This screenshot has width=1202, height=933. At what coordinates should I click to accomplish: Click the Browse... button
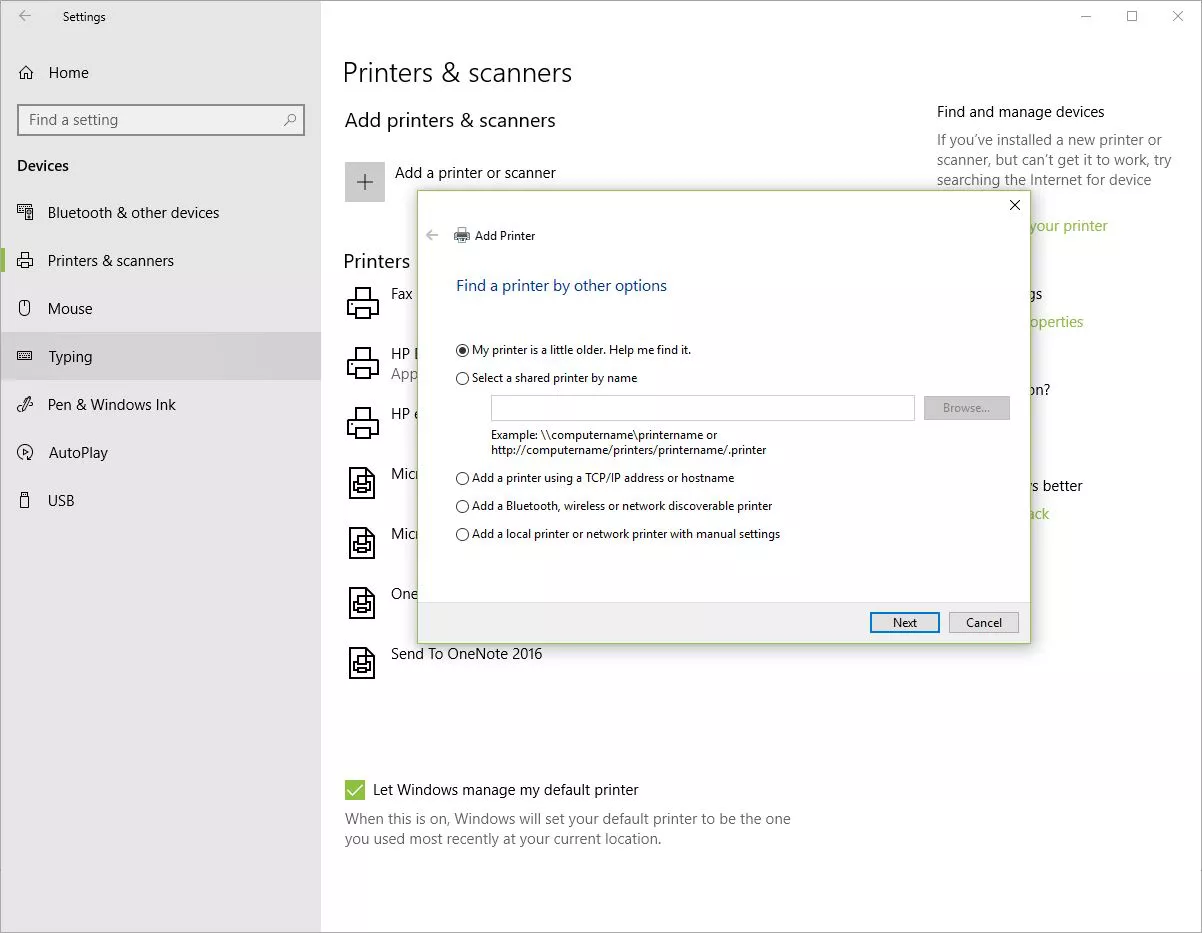click(966, 408)
